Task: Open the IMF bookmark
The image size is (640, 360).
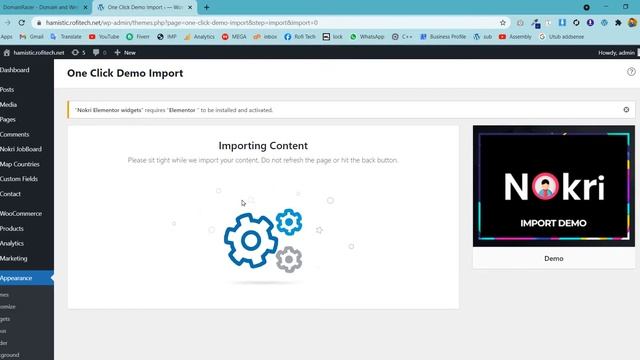Action: click(x=167, y=37)
